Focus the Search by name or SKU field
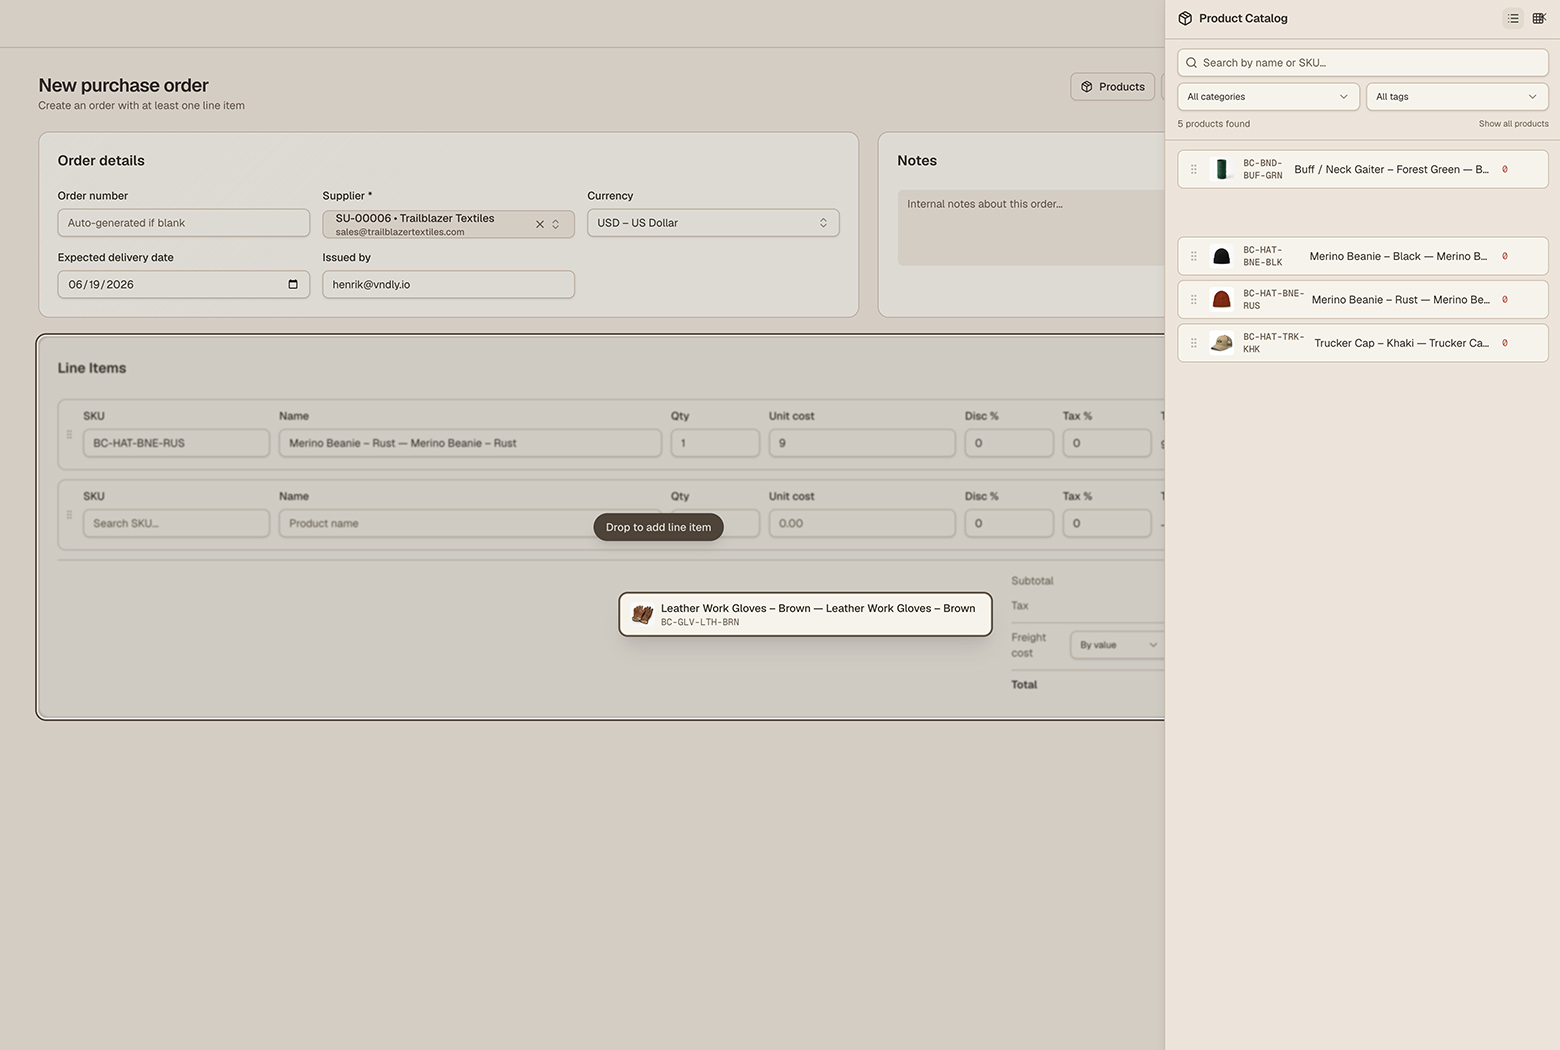The image size is (1560, 1050). tap(1363, 62)
